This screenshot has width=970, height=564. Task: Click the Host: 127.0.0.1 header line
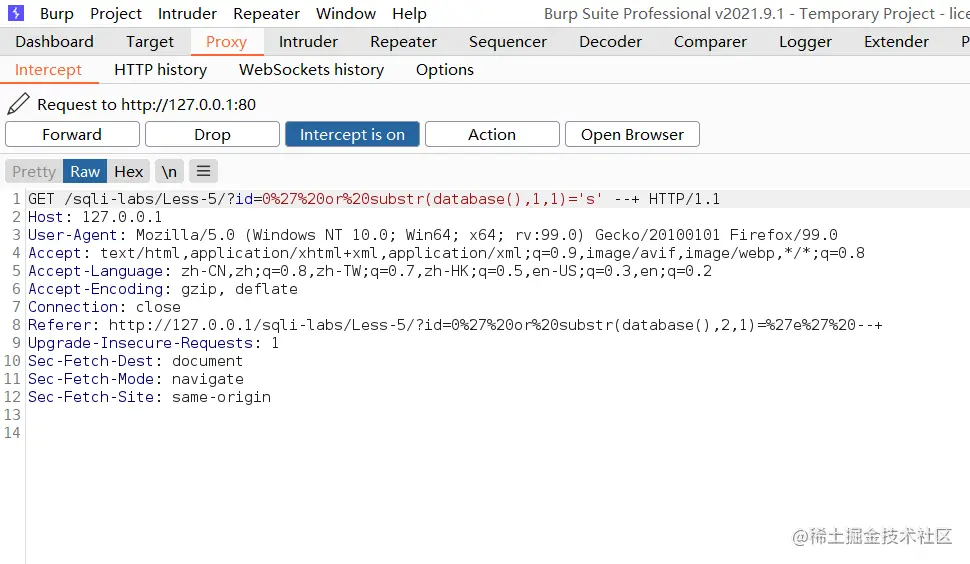pos(95,217)
